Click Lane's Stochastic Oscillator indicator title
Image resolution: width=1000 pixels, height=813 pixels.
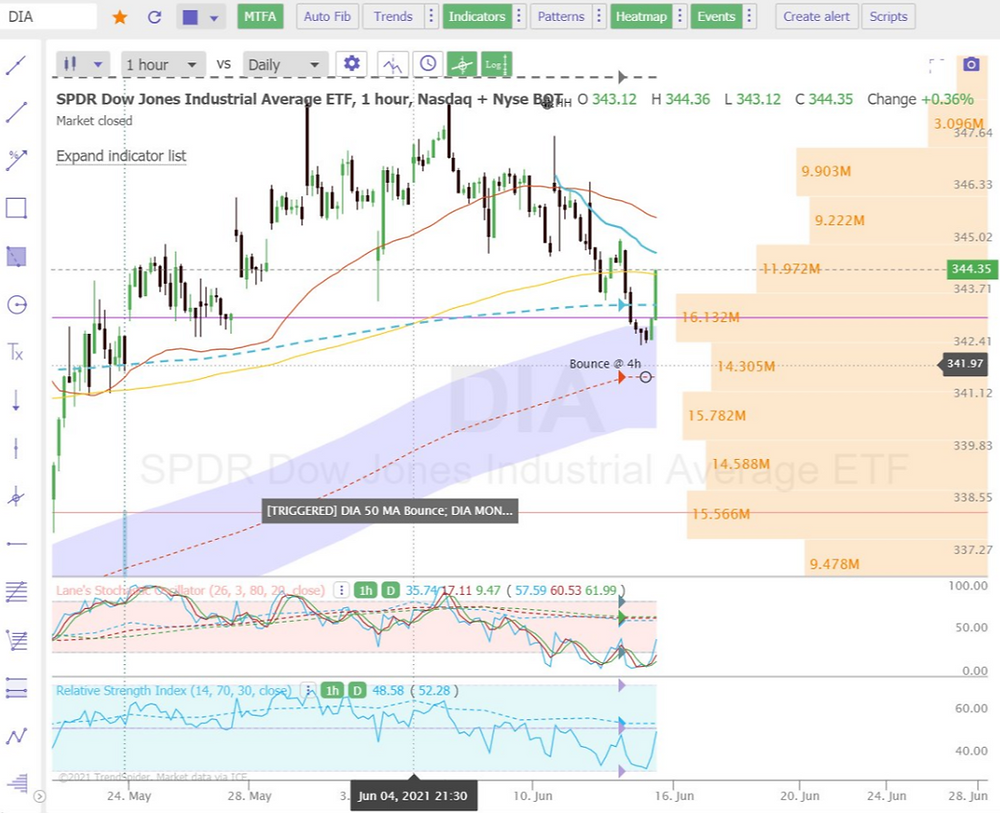click(190, 590)
